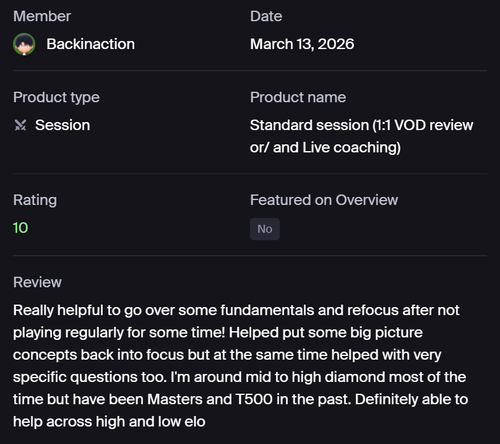Click the Member field label
The height and width of the screenshot is (444, 500).
(42, 16)
